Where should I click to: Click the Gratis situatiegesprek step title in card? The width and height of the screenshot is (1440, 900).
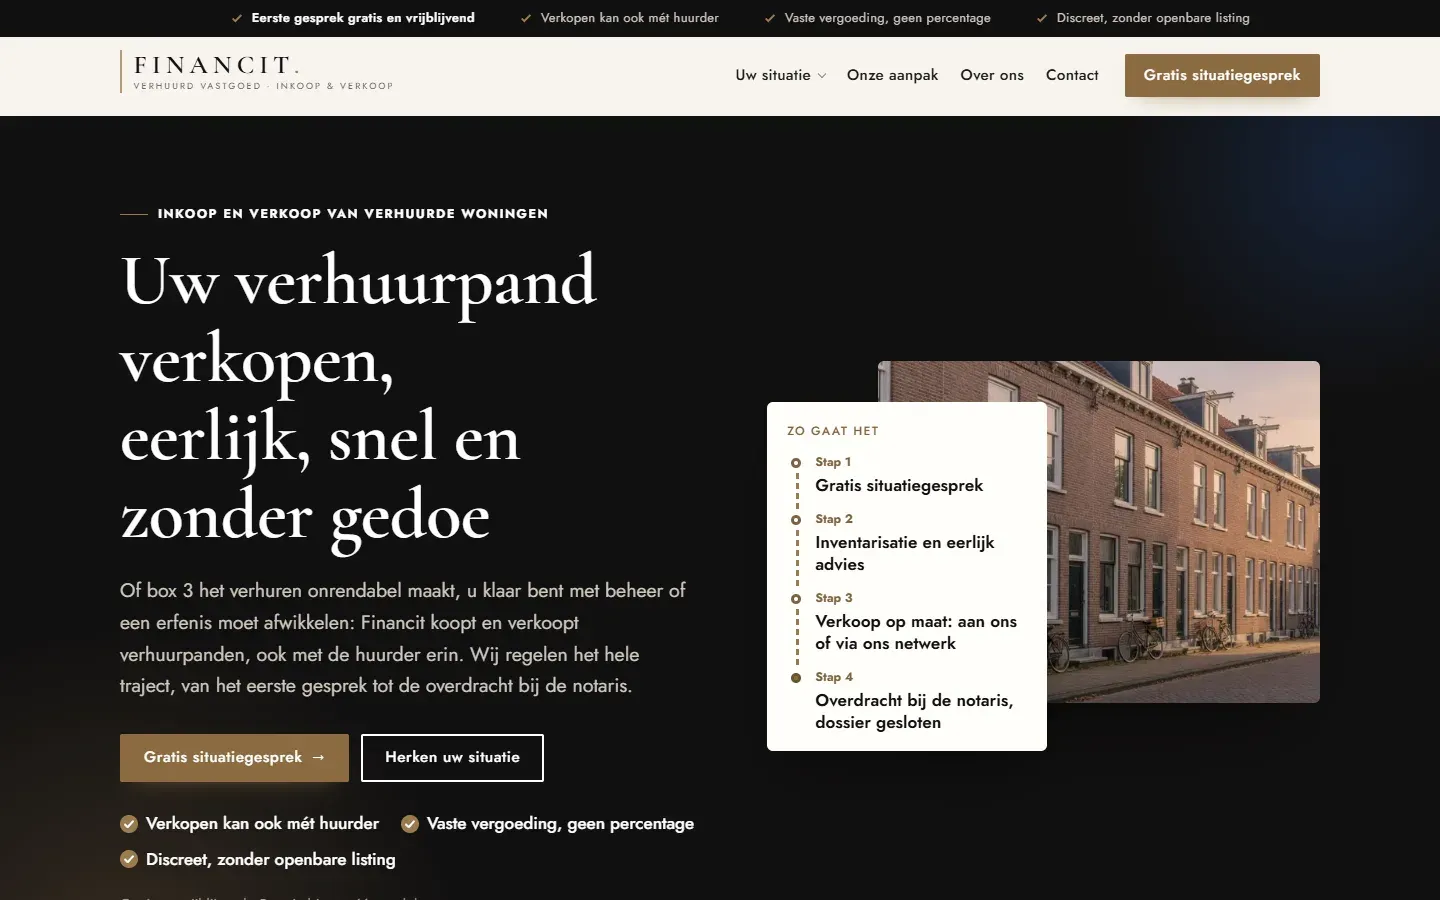pos(899,486)
